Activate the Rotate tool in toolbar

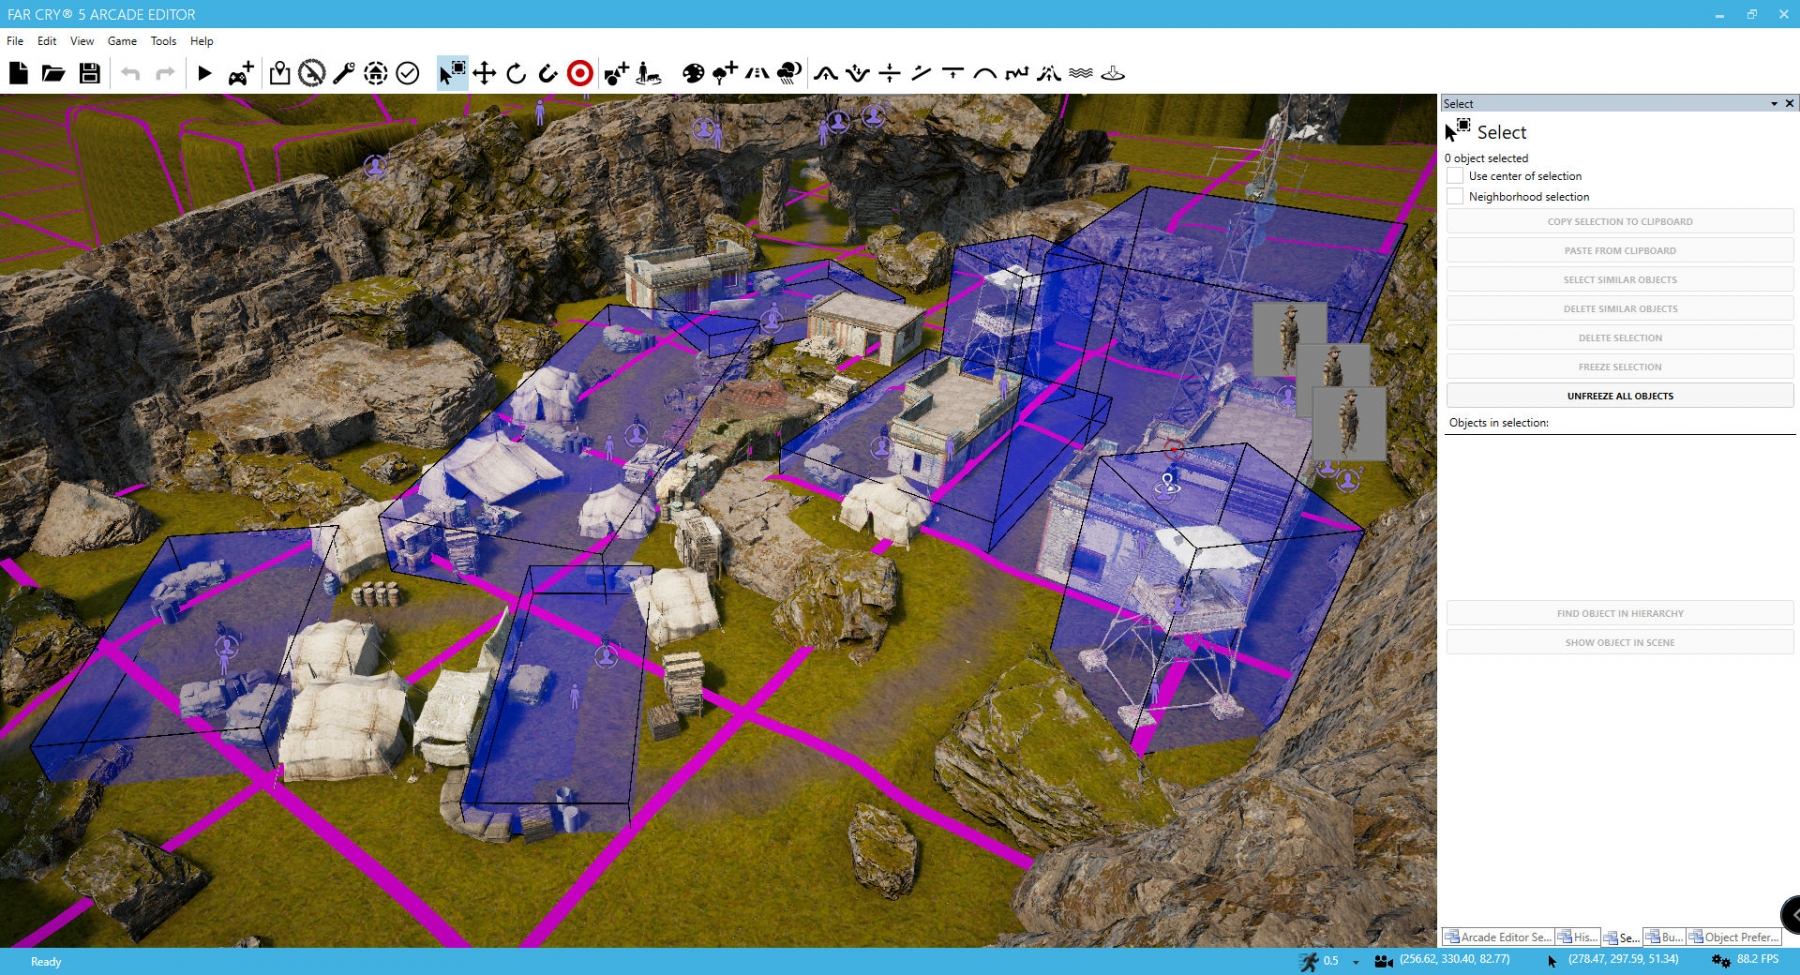[516, 73]
